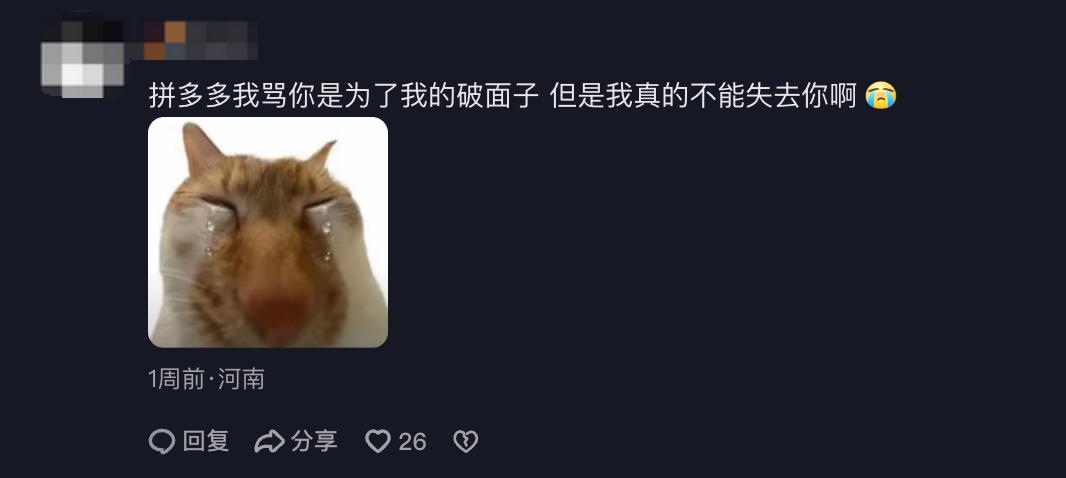Open the crying cat meme image
The height and width of the screenshot is (478, 1066).
click(268, 232)
